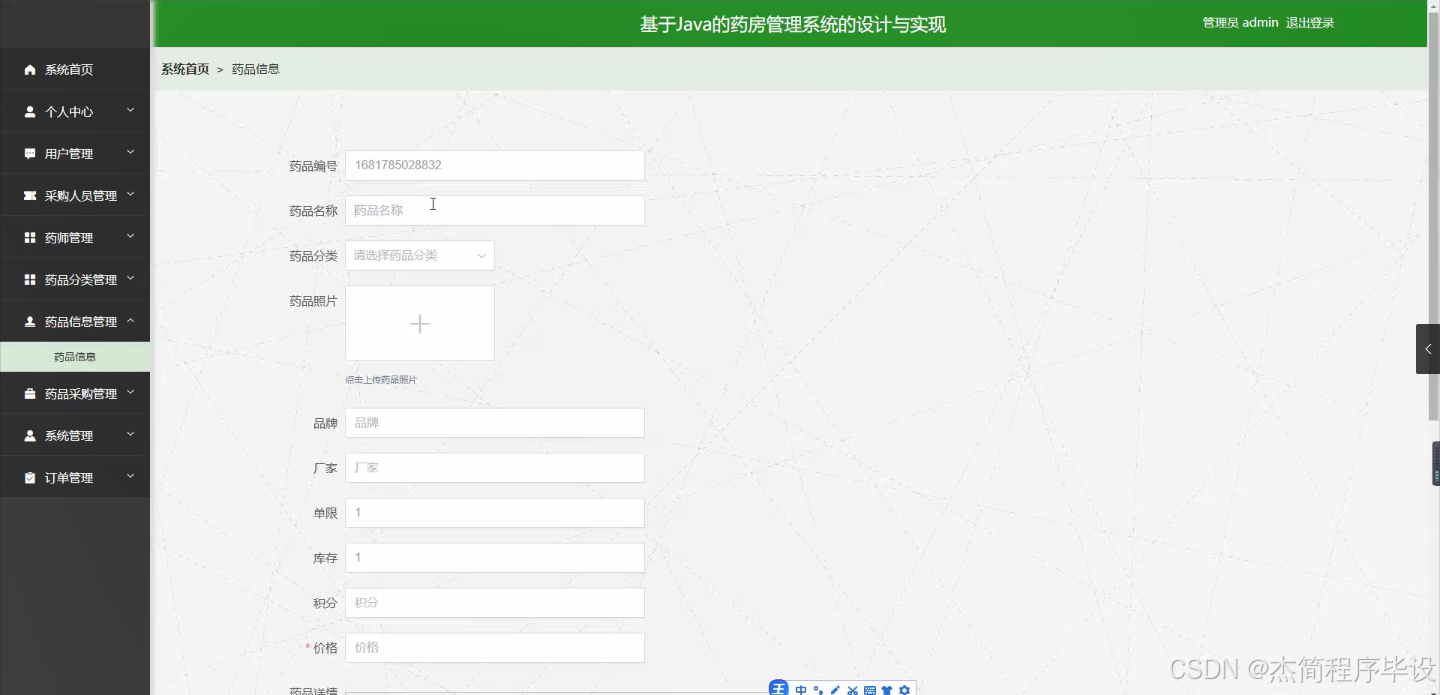This screenshot has width=1440, height=695.
Task: Toggle Chinese/English with the 中 IME icon
Action: pyautogui.click(x=800, y=689)
